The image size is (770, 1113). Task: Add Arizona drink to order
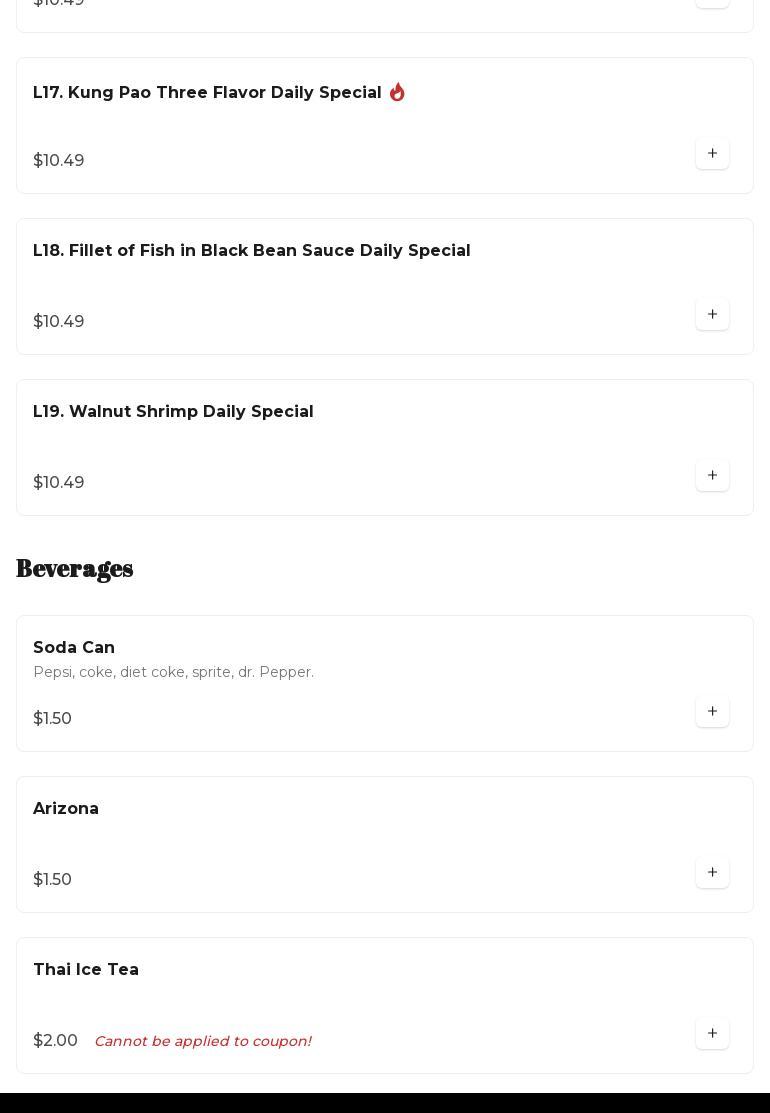[x=712, y=873]
